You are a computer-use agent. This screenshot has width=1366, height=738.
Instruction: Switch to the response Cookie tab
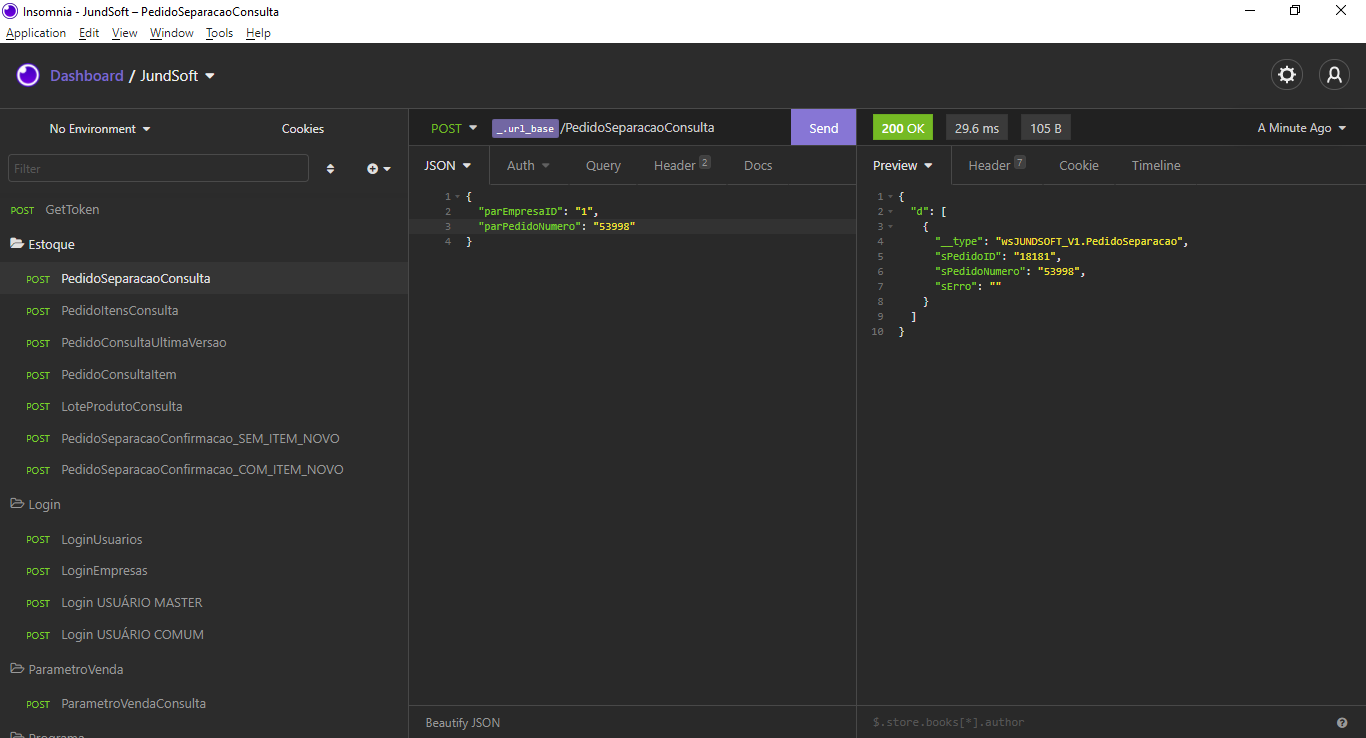click(x=1079, y=166)
